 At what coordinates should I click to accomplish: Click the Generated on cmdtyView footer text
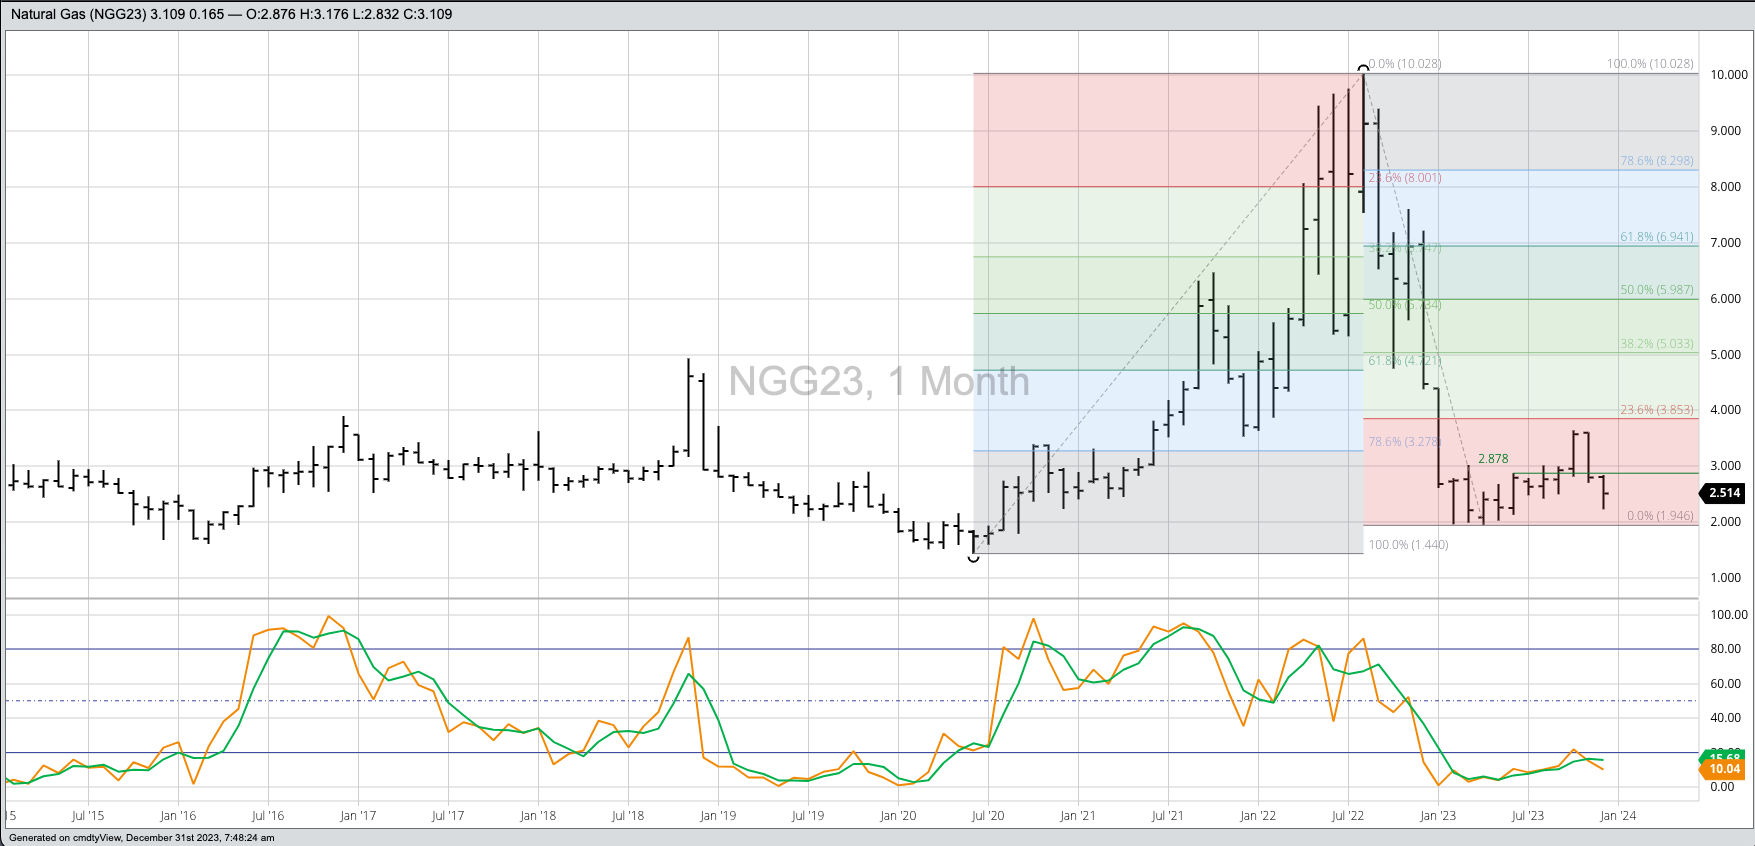pos(141,838)
